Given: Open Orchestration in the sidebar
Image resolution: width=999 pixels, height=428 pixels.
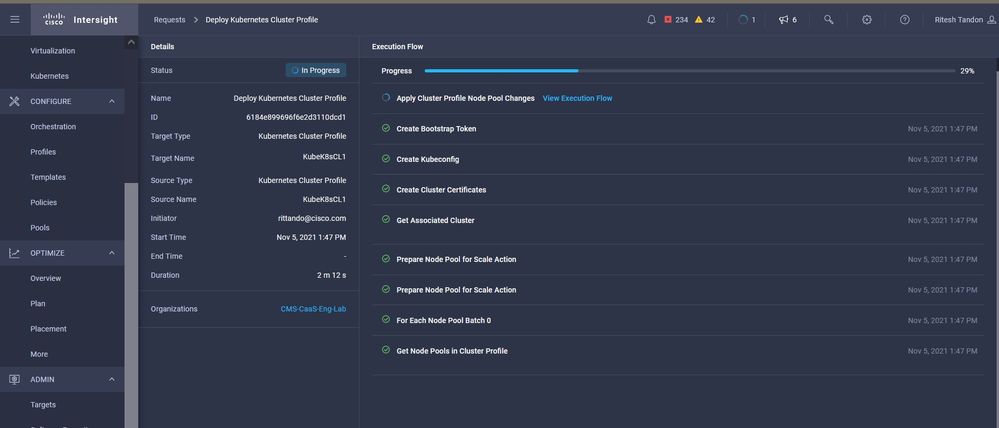Looking at the screenshot, I should [53, 127].
